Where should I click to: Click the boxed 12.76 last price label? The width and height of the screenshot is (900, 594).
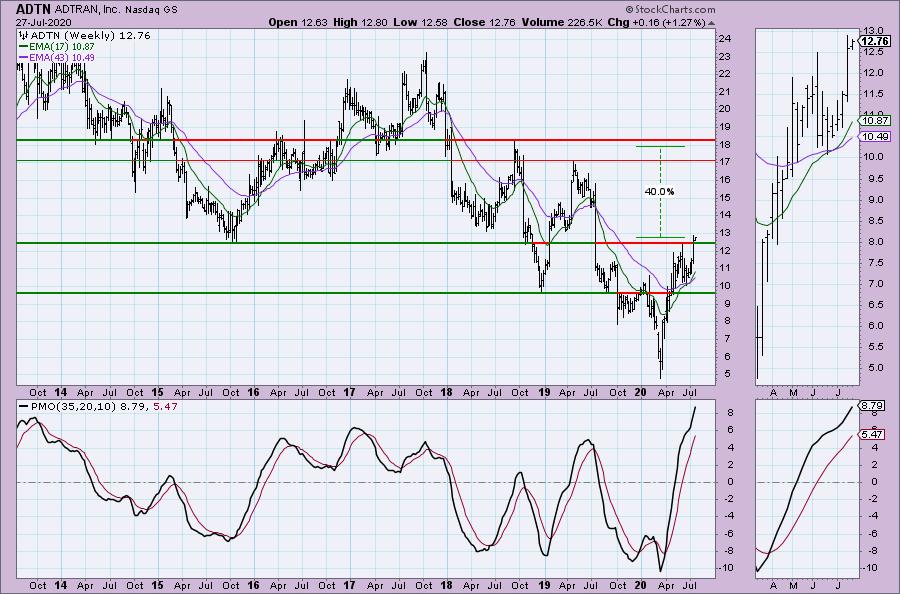coord(875,41)
